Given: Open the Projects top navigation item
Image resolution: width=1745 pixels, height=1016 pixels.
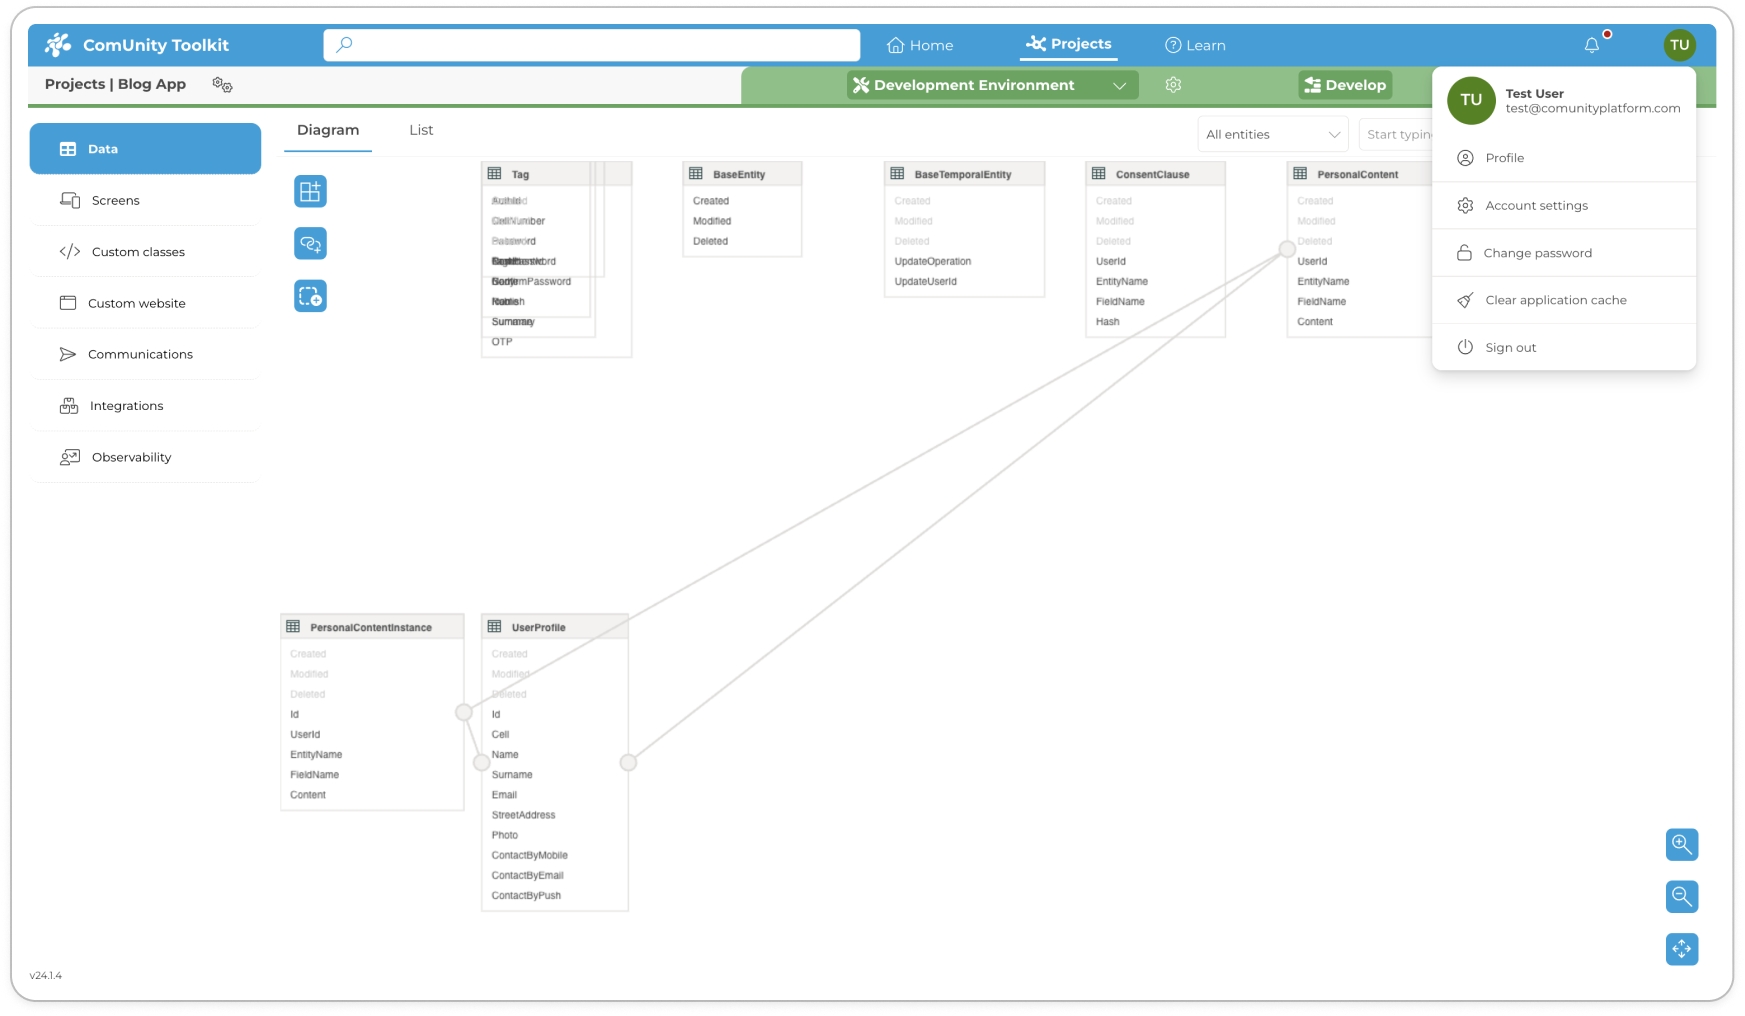Looking at the screenshot, I should [x=1069, y=44].
